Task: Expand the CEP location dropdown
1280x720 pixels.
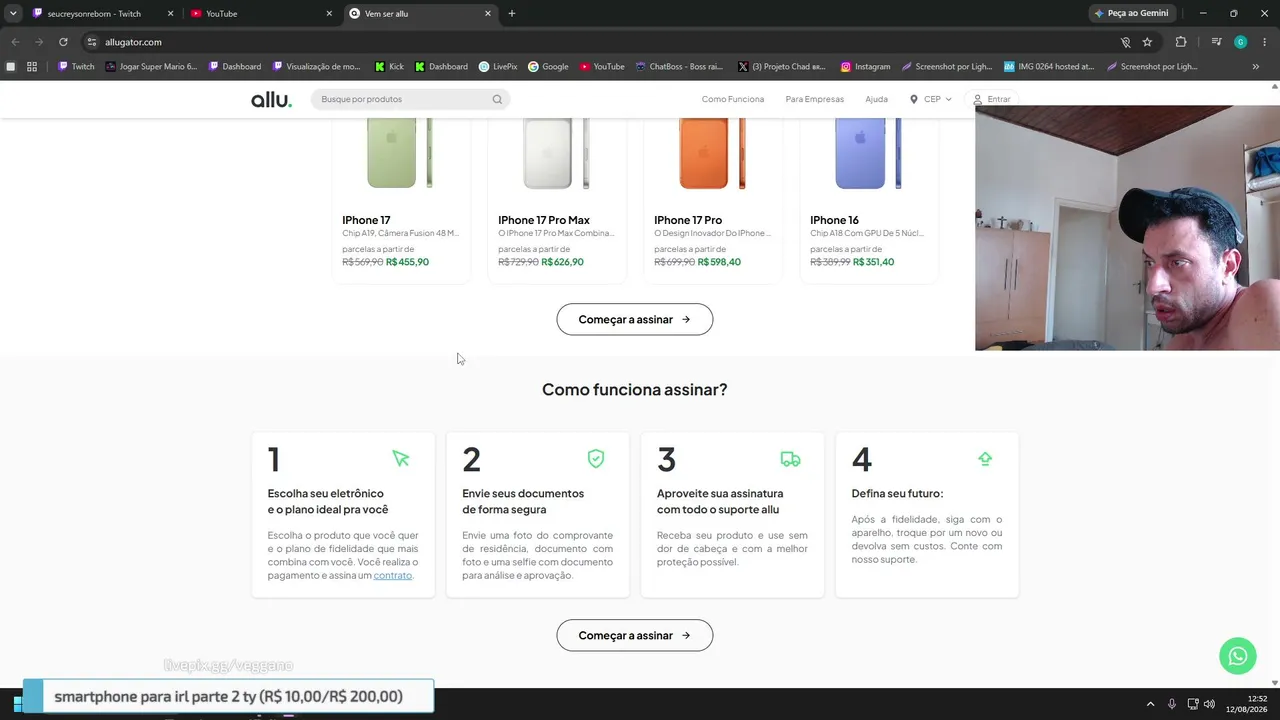Action: coord(931,99)
